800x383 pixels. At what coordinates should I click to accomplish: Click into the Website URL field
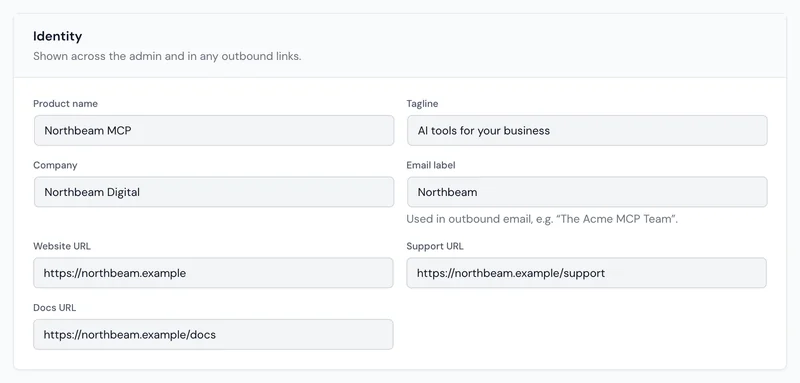click(x=213, y=273)
